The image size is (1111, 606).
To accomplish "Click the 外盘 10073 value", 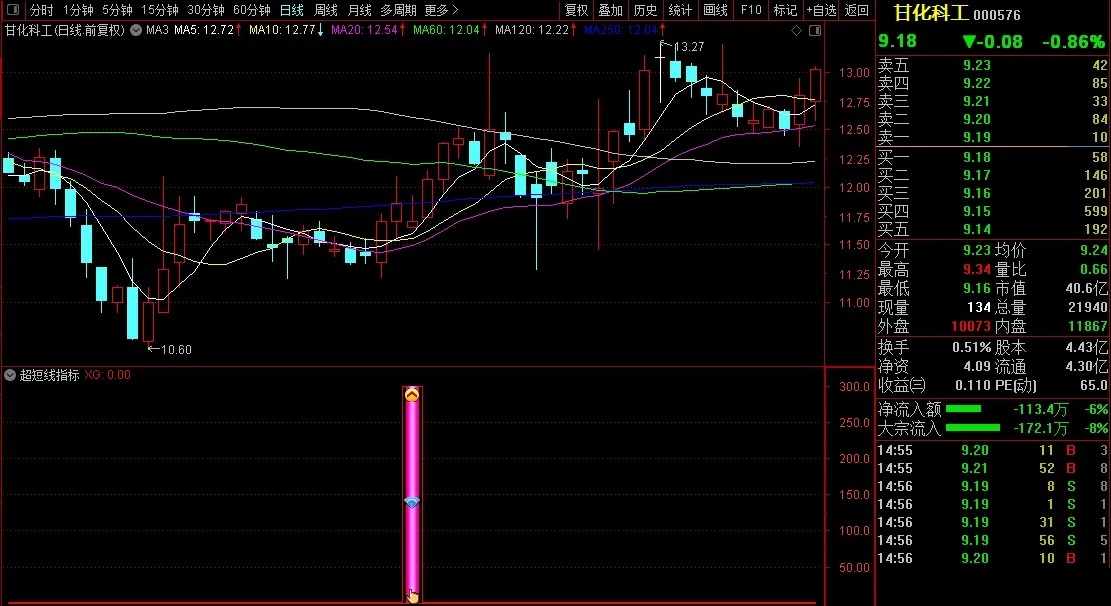I will tap(971, 326).
